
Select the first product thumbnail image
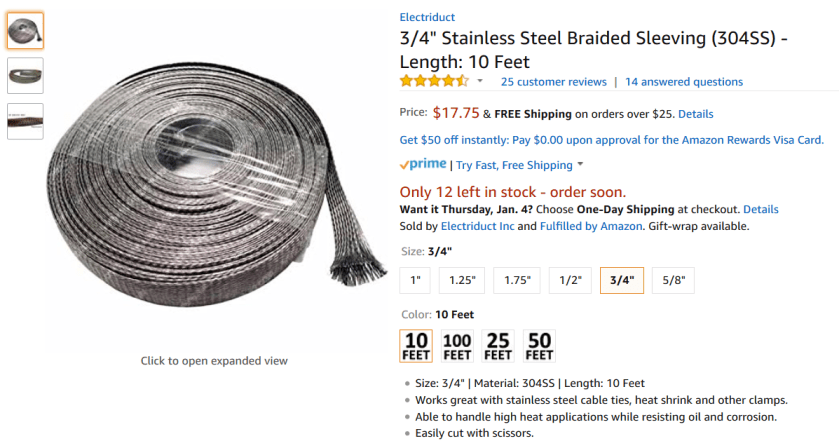pyautogui.click(x=25, y=31)
